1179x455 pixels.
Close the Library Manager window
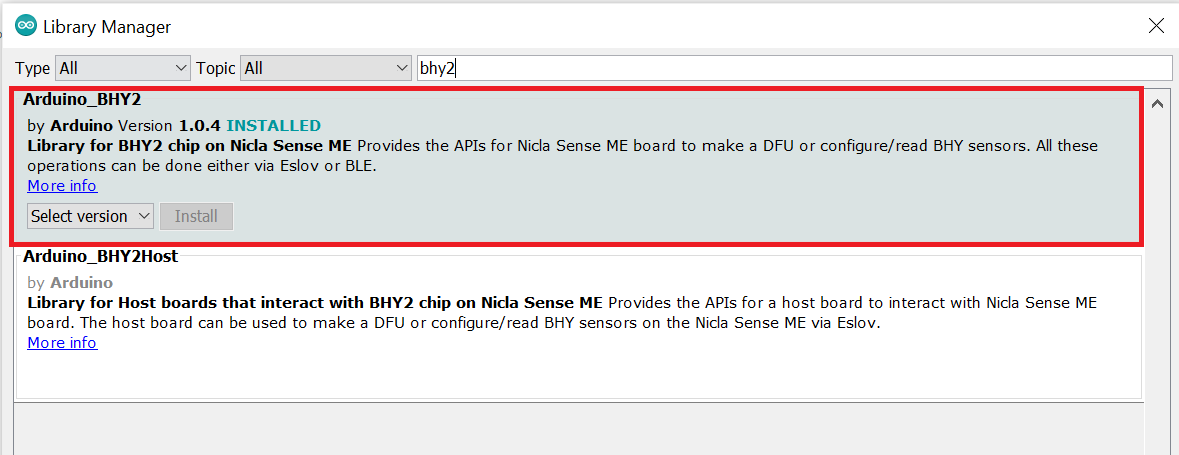tap(1155, 27)
